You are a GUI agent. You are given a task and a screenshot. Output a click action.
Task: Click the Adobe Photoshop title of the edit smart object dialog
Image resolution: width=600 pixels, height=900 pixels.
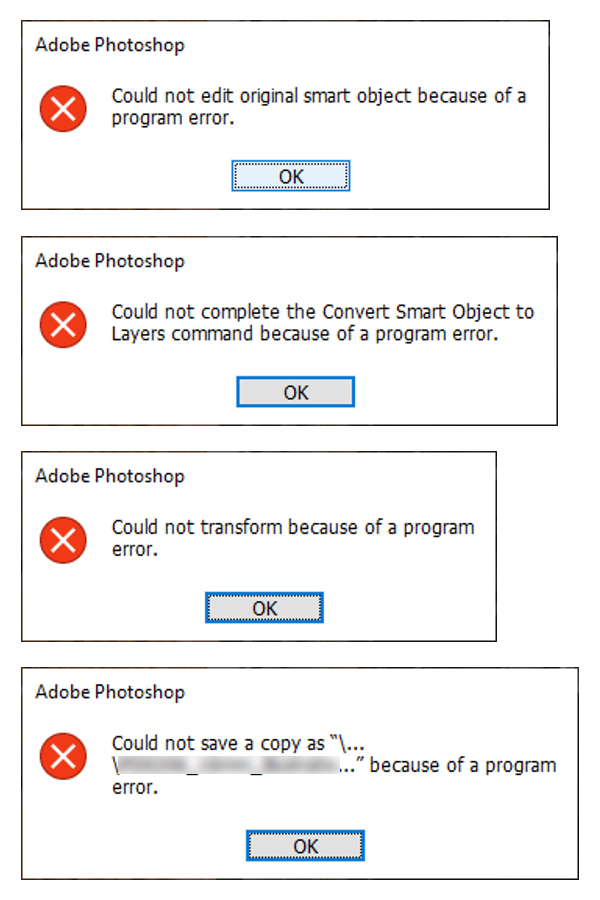pos(110,45)
